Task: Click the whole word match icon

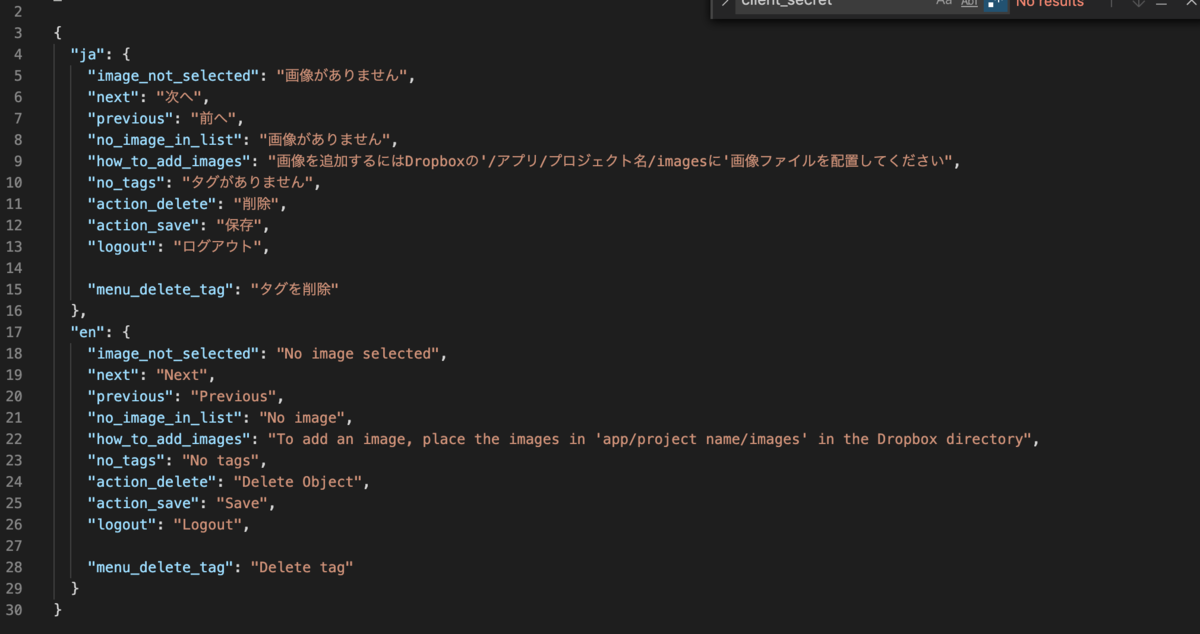Action: tap(968, 4)
